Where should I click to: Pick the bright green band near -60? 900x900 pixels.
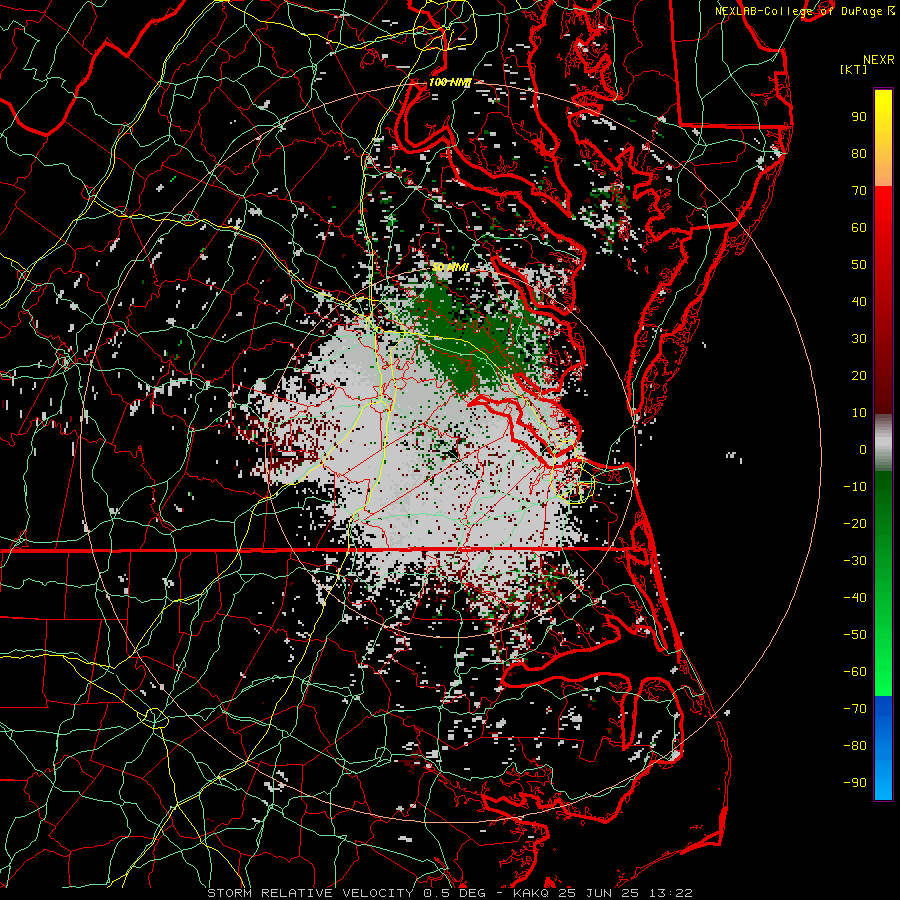pos(883,672)
